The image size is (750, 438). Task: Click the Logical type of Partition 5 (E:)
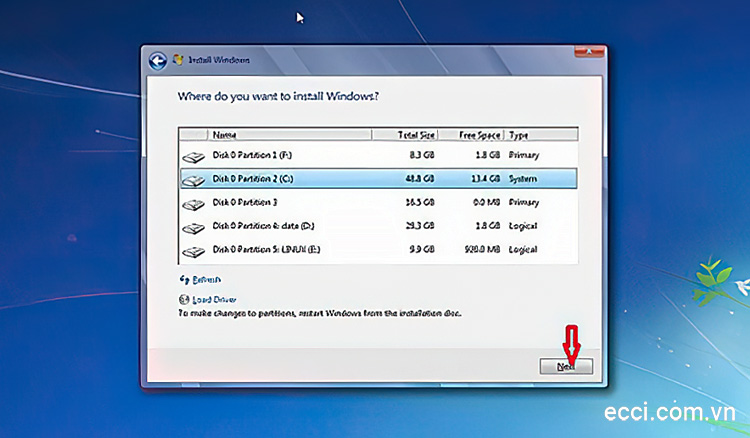pos(523,249)
